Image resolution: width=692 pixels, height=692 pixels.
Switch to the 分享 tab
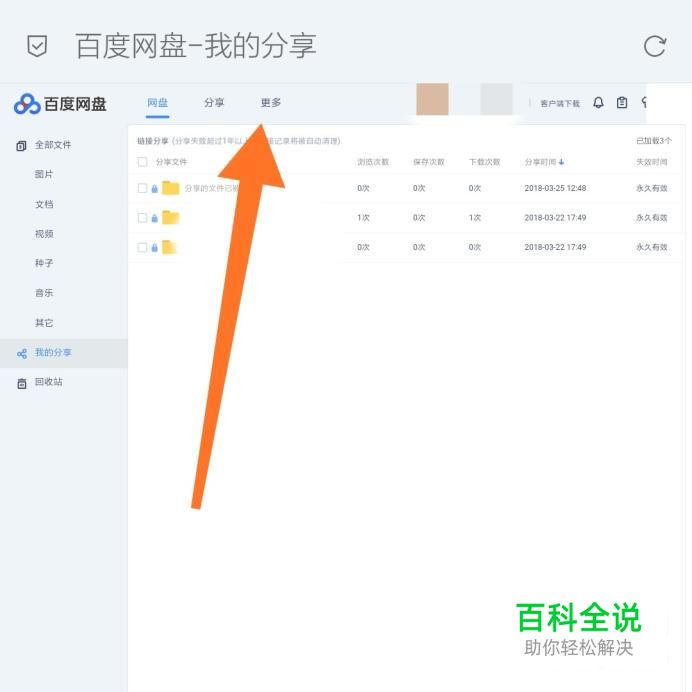(214, 103)
